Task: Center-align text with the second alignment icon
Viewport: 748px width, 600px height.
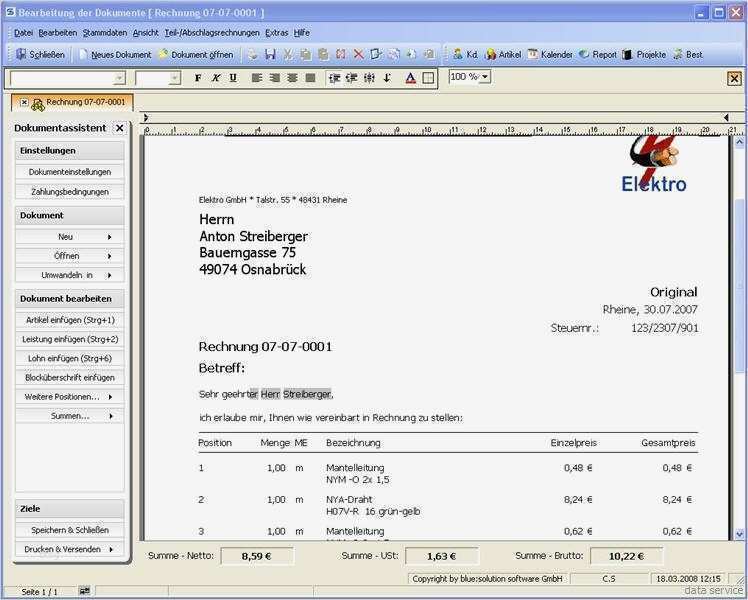Action: point(274,78)
